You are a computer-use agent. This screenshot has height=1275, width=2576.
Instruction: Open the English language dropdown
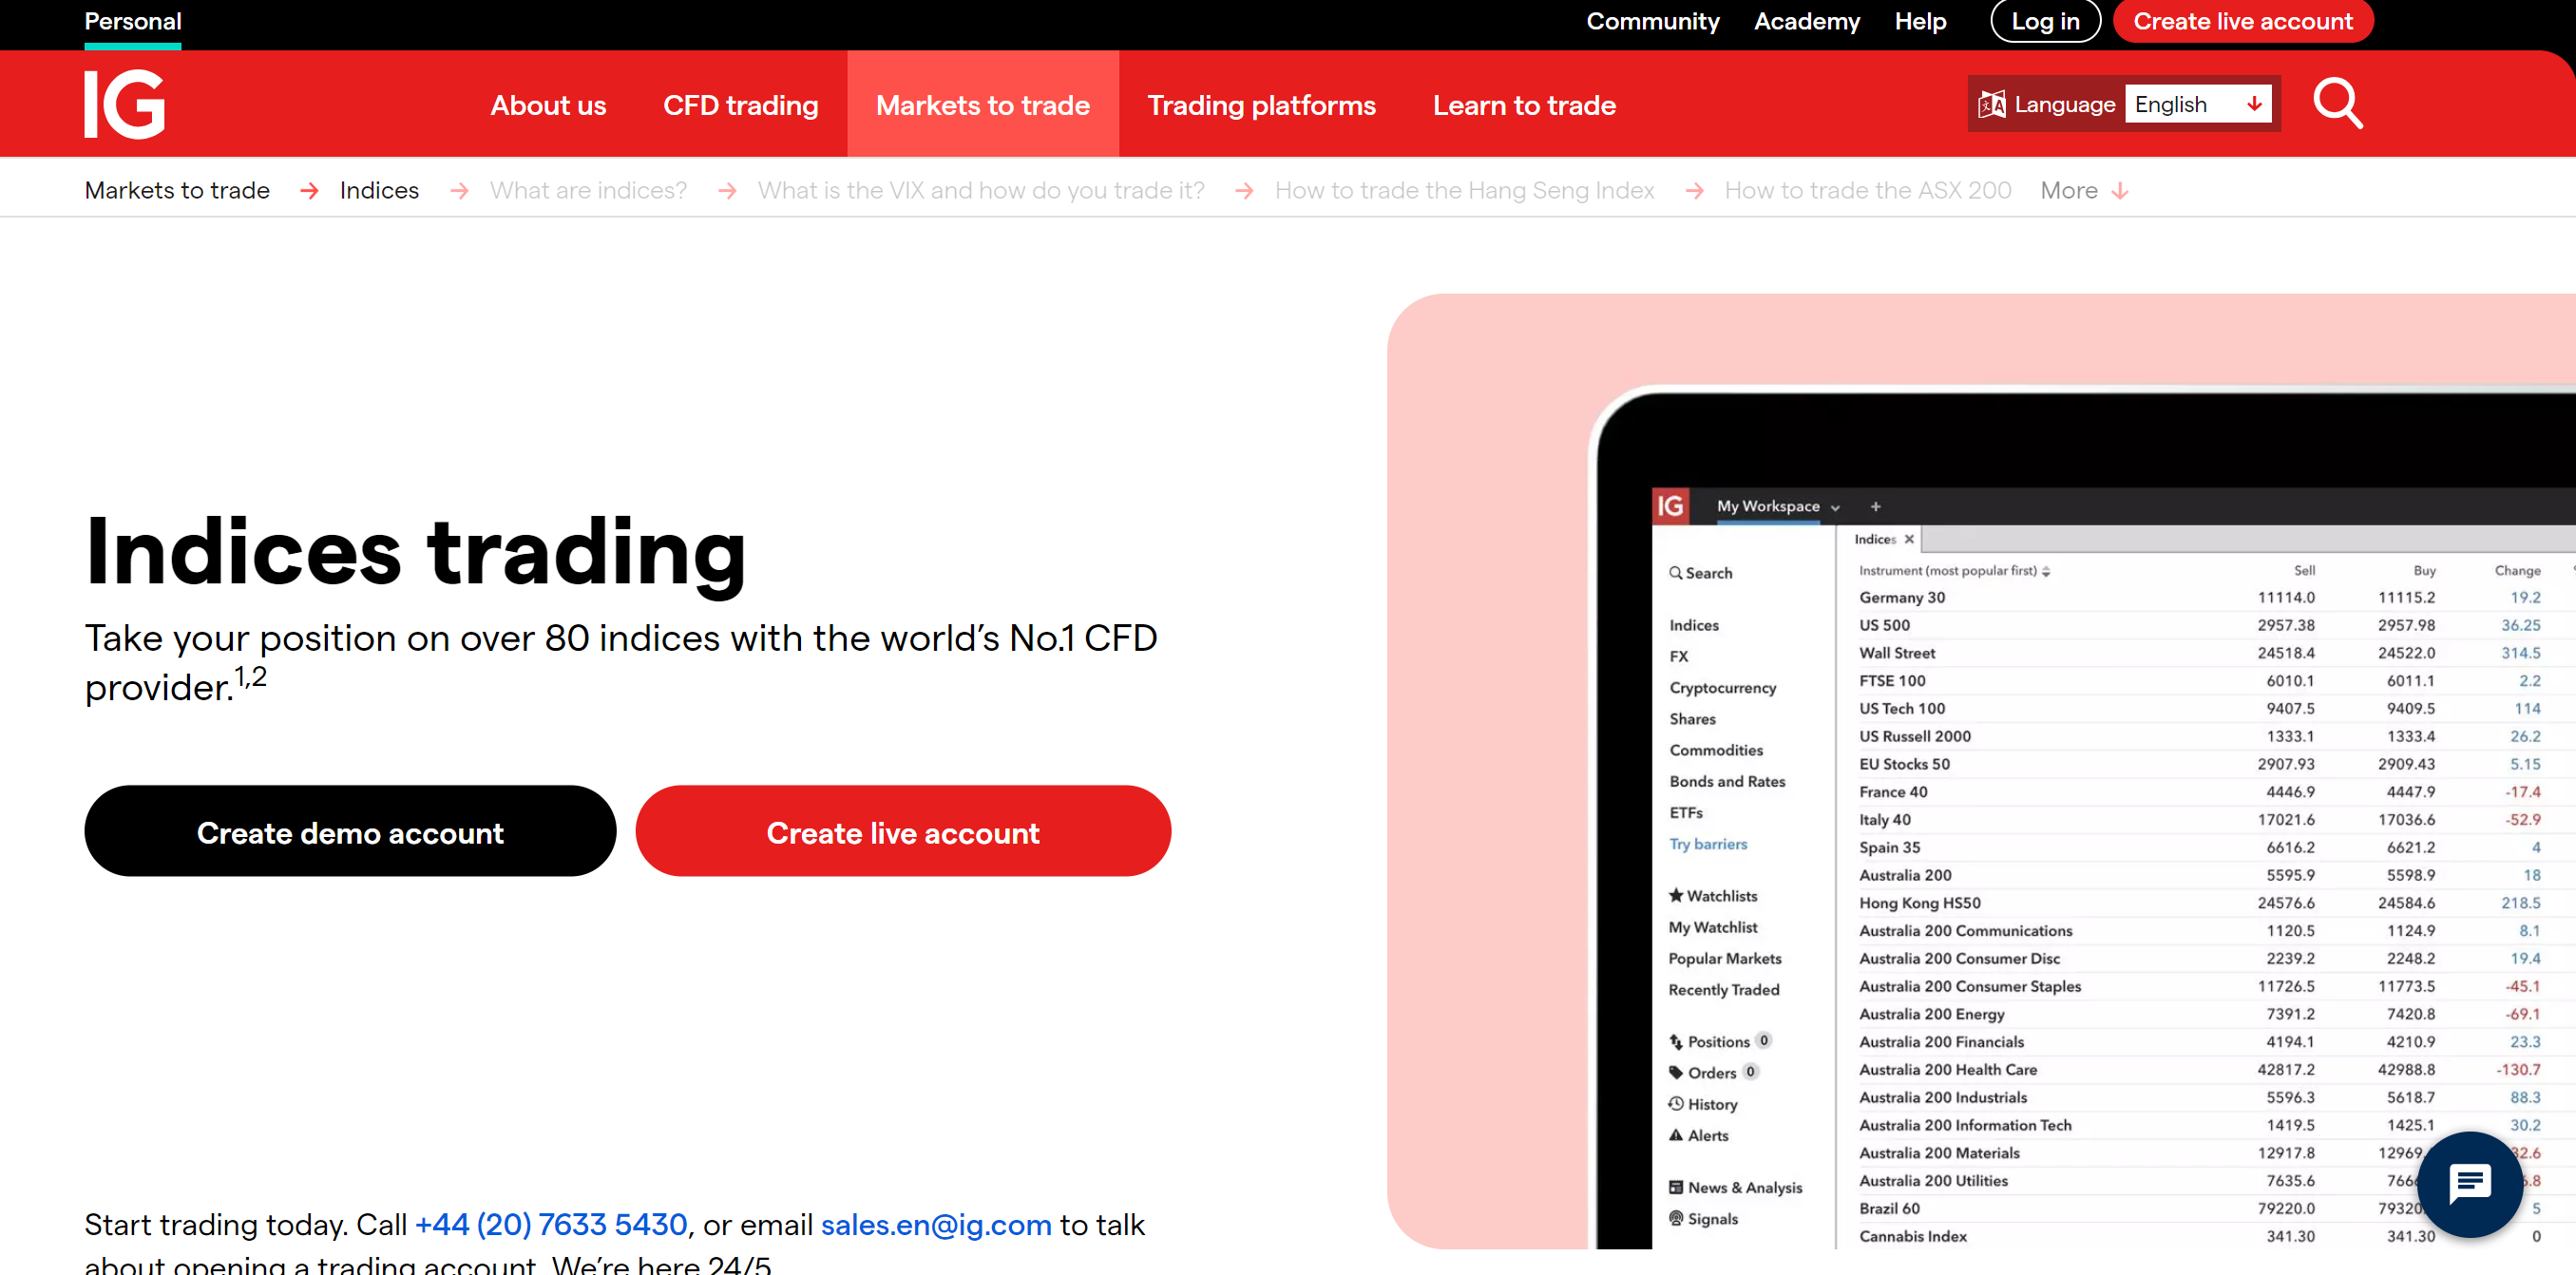[x=2197, y=104]
